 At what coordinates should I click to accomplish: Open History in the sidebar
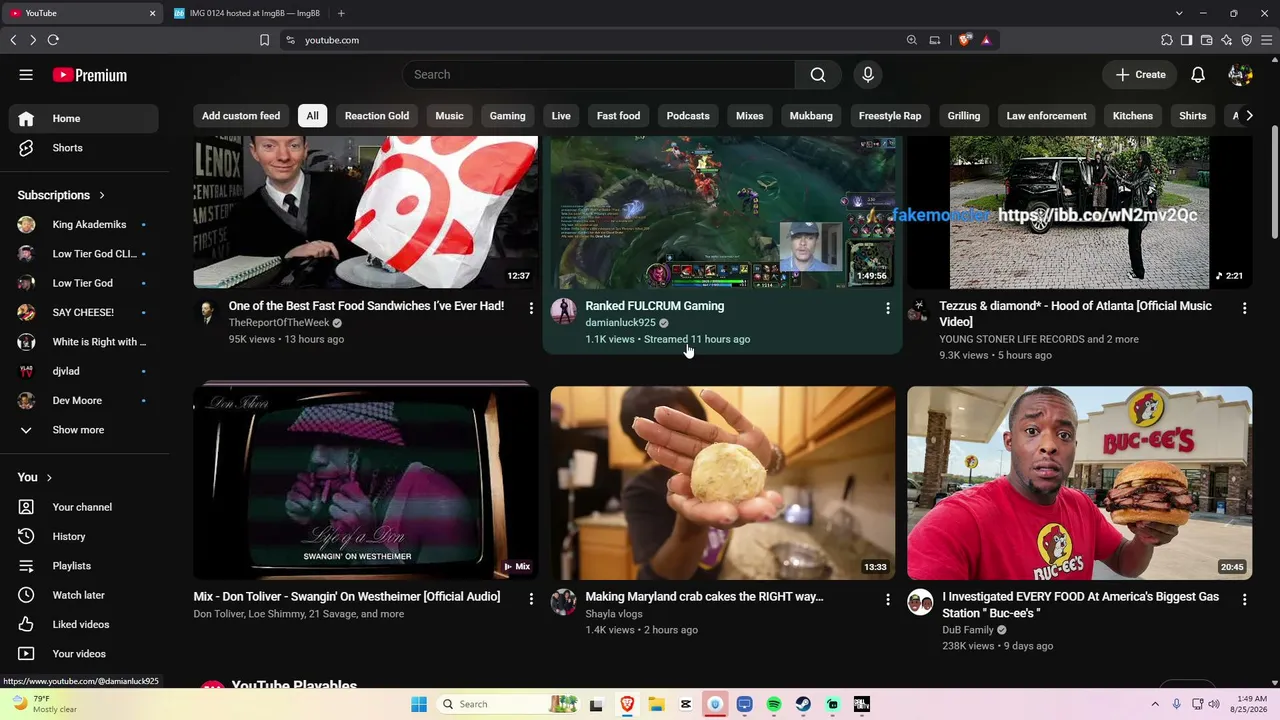84,537
